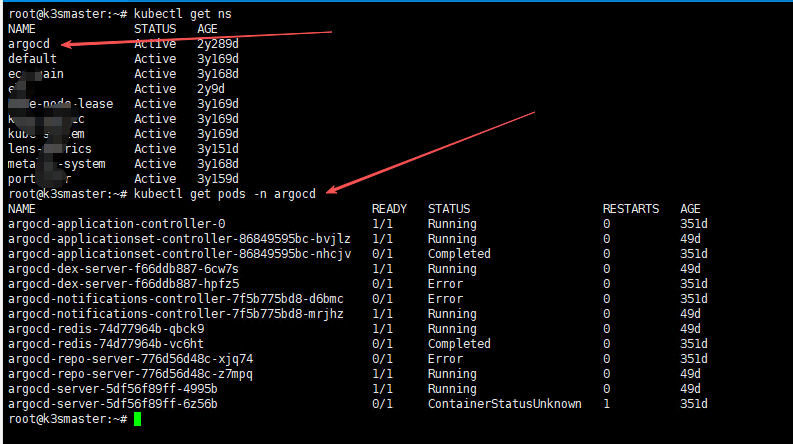Select pod 'argocd-redis-74d77964b-vc6ht'

coord(106,344)
